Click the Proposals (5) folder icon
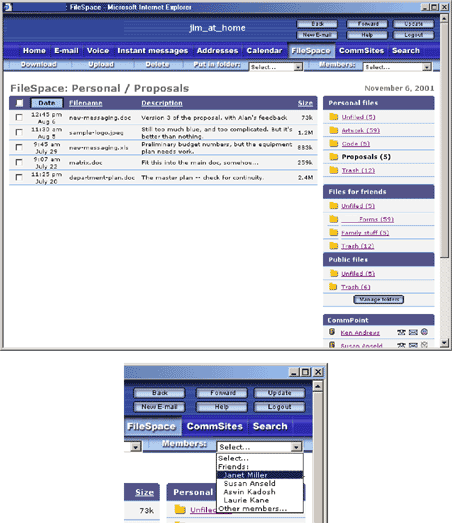 click(334, 157)
